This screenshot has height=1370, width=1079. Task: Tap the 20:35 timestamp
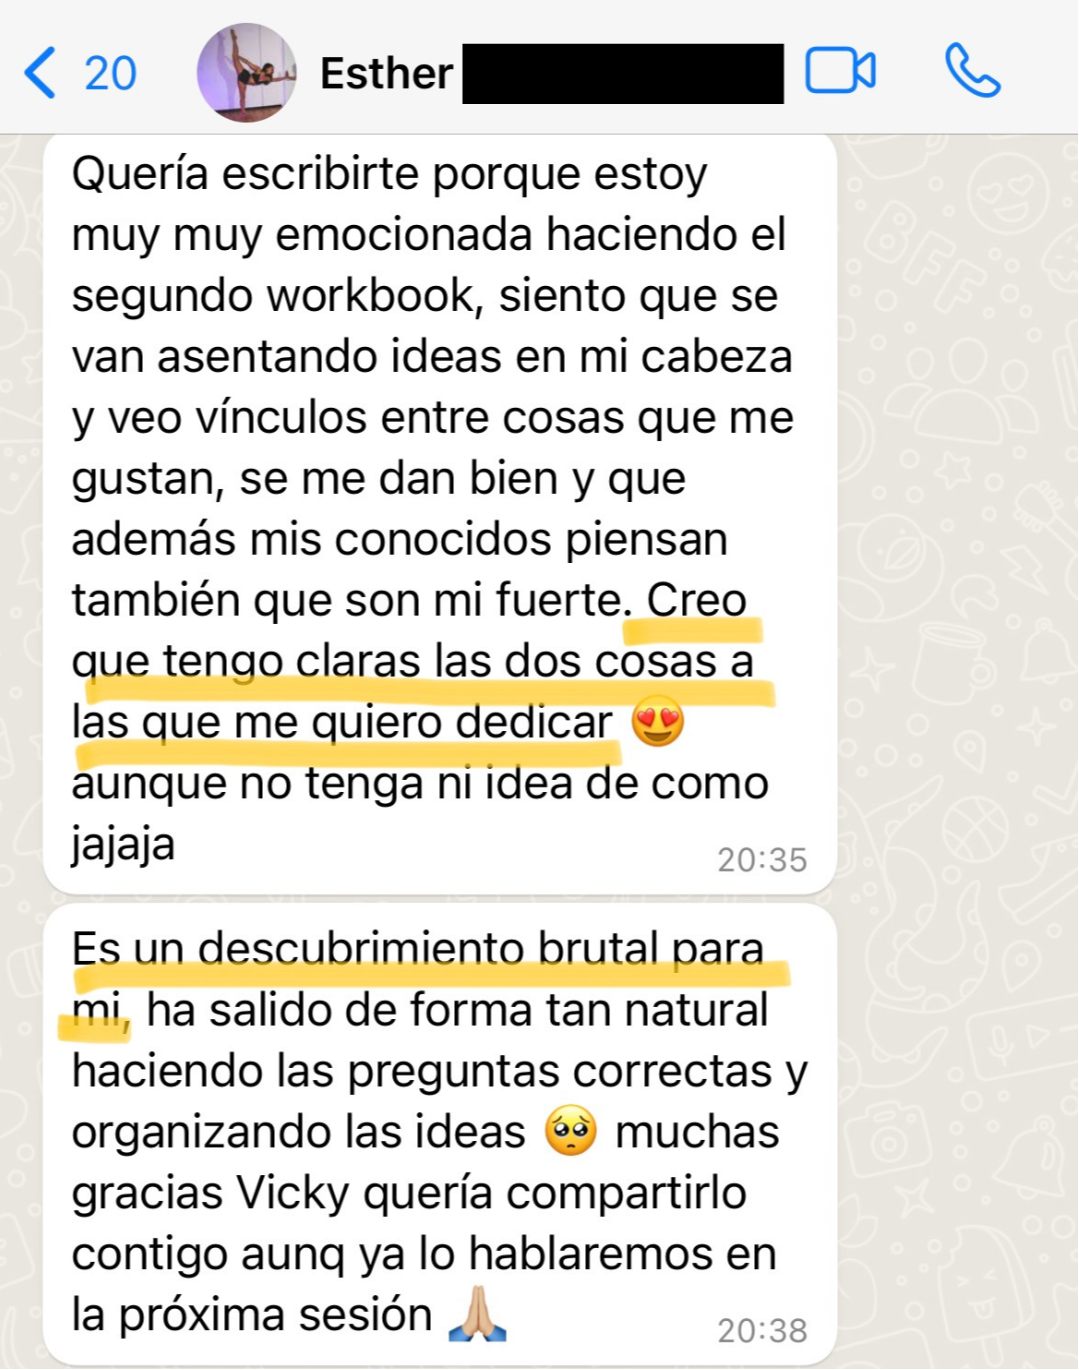(x=761, y=860)
